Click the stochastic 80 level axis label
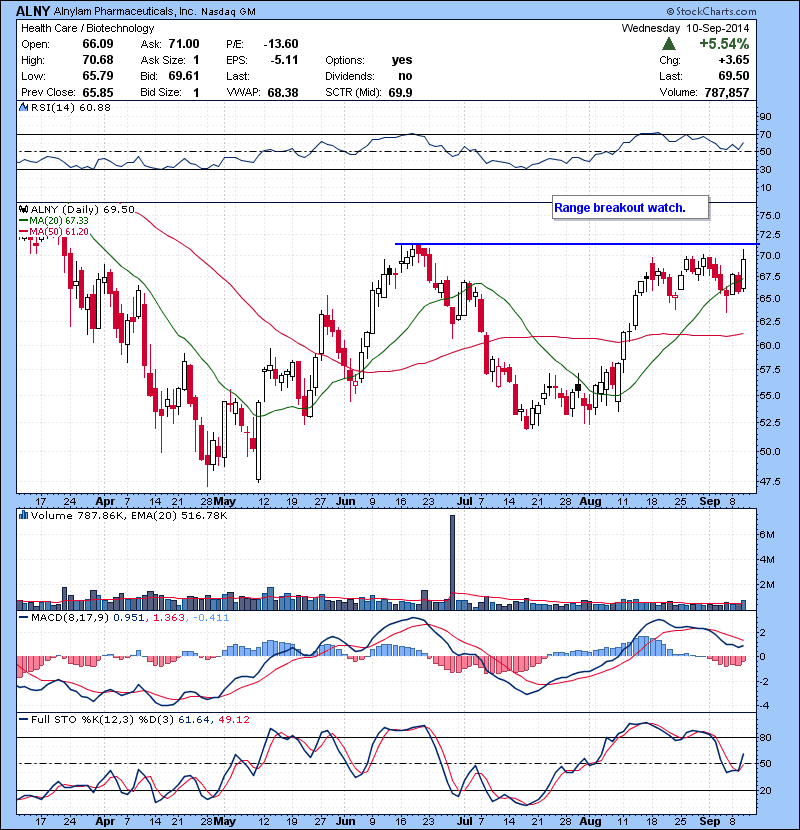800x830 pixels. (766, 737)
